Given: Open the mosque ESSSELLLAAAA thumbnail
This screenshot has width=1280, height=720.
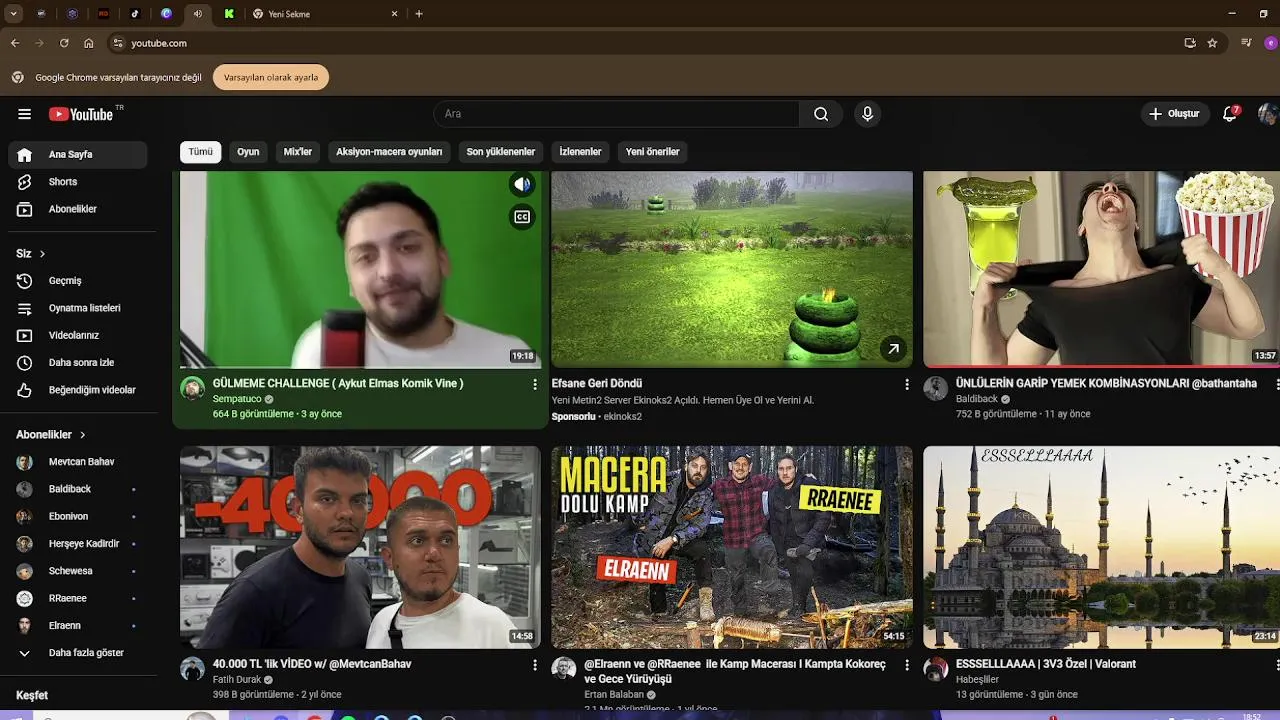Looking at the screenshot, I should click(1101, 547).
